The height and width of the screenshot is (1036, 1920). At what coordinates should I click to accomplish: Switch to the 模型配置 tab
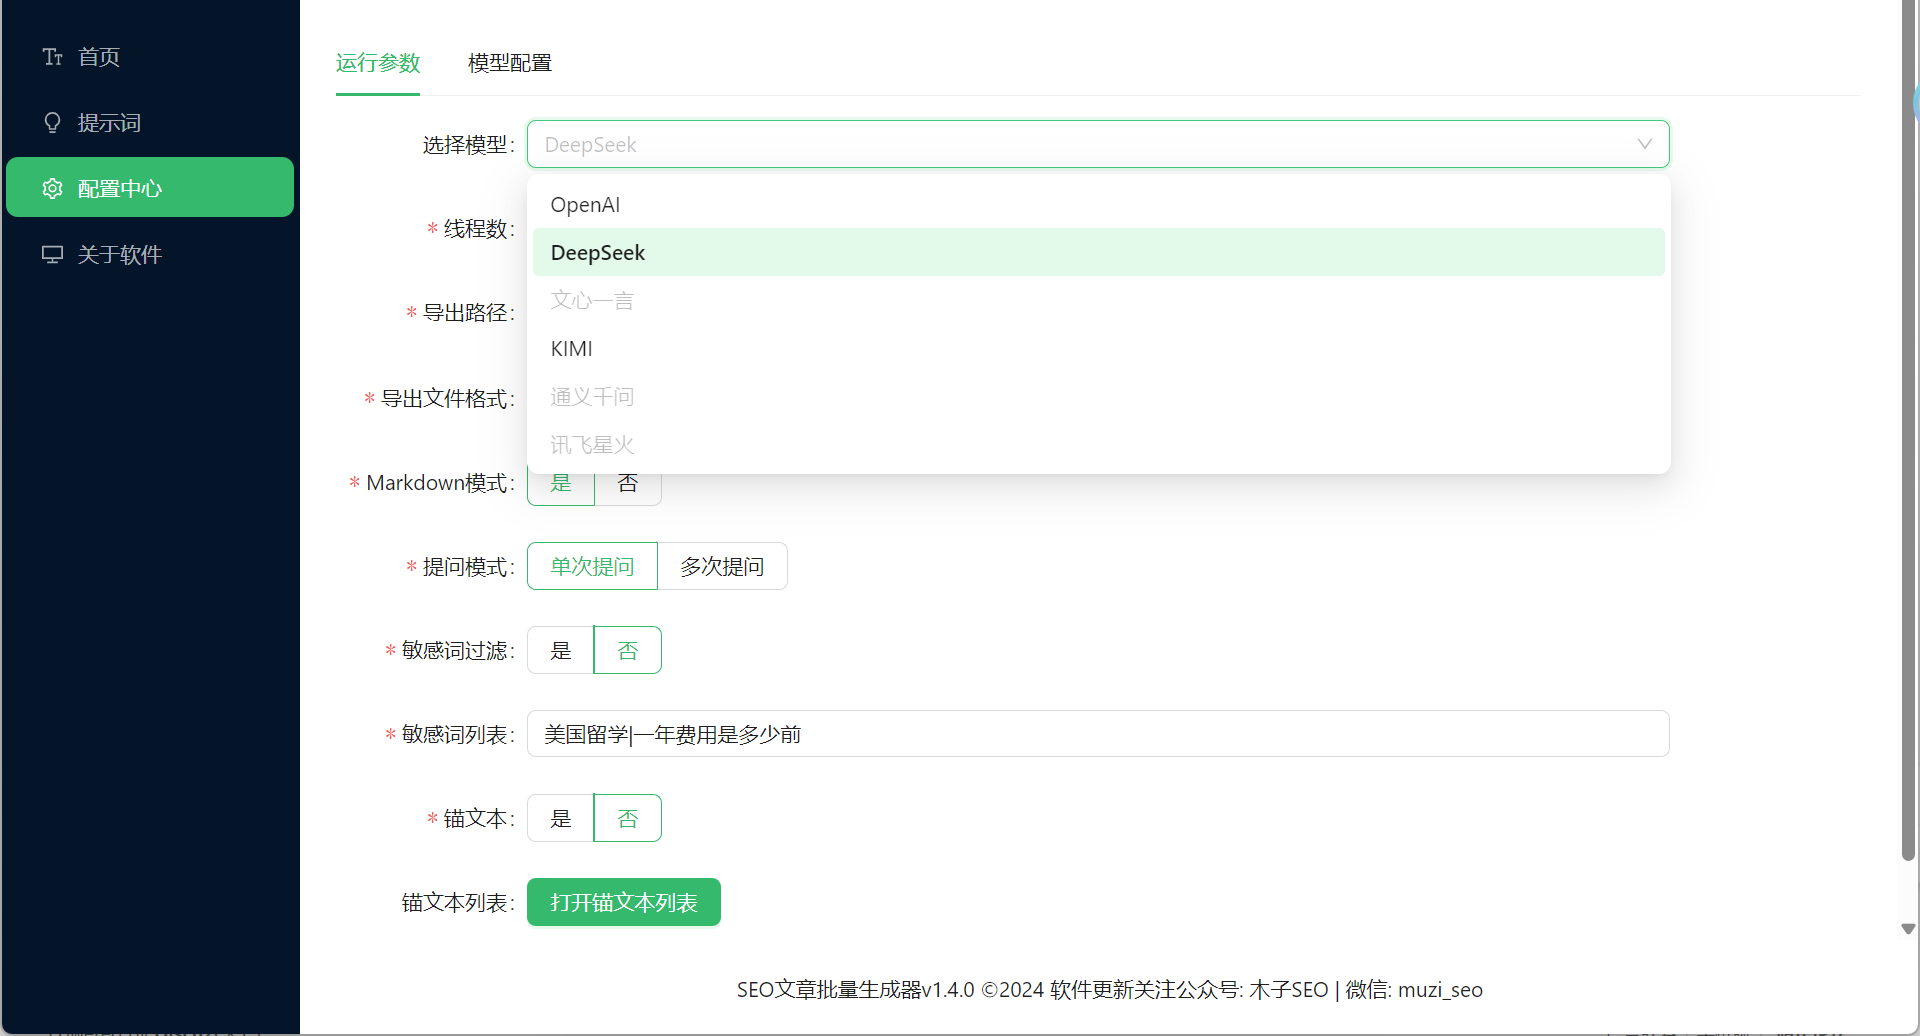510,63
